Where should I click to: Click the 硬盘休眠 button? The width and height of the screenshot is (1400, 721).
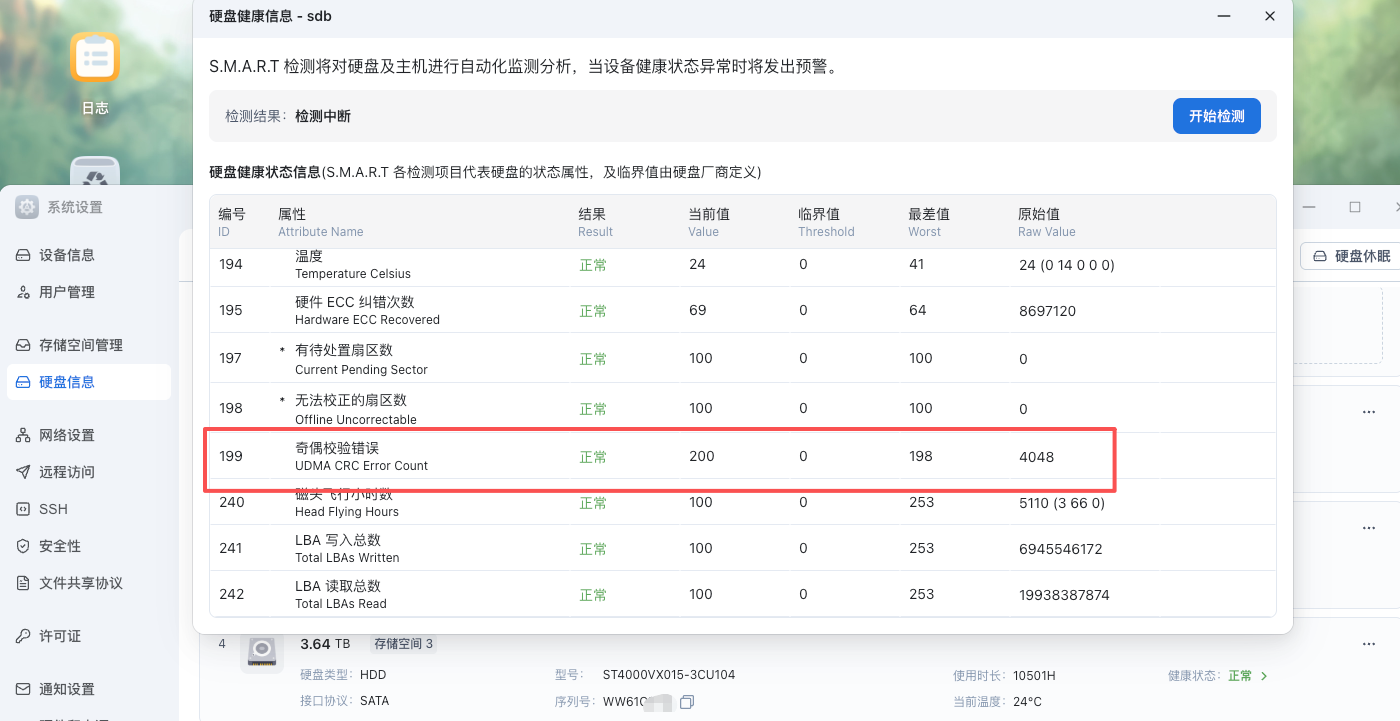pos(1351,256)
